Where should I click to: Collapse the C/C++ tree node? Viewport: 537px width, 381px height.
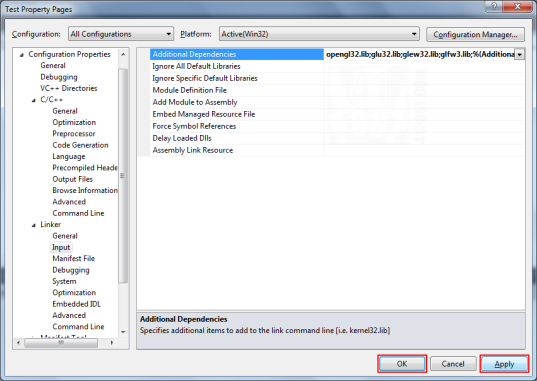point(34,100)
